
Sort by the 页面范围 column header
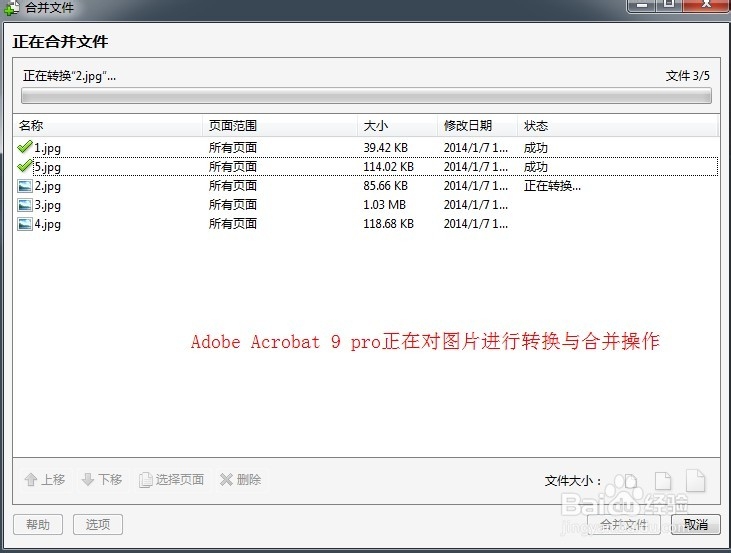tap(280, 125)
